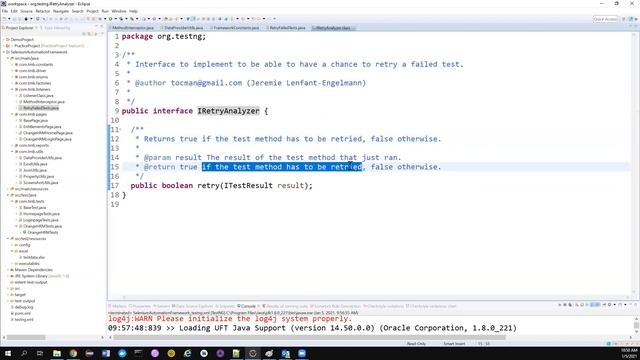Viewport: 640px width, 360px height.
Task: Click the New file toolbar button
Action: [5, 19]
